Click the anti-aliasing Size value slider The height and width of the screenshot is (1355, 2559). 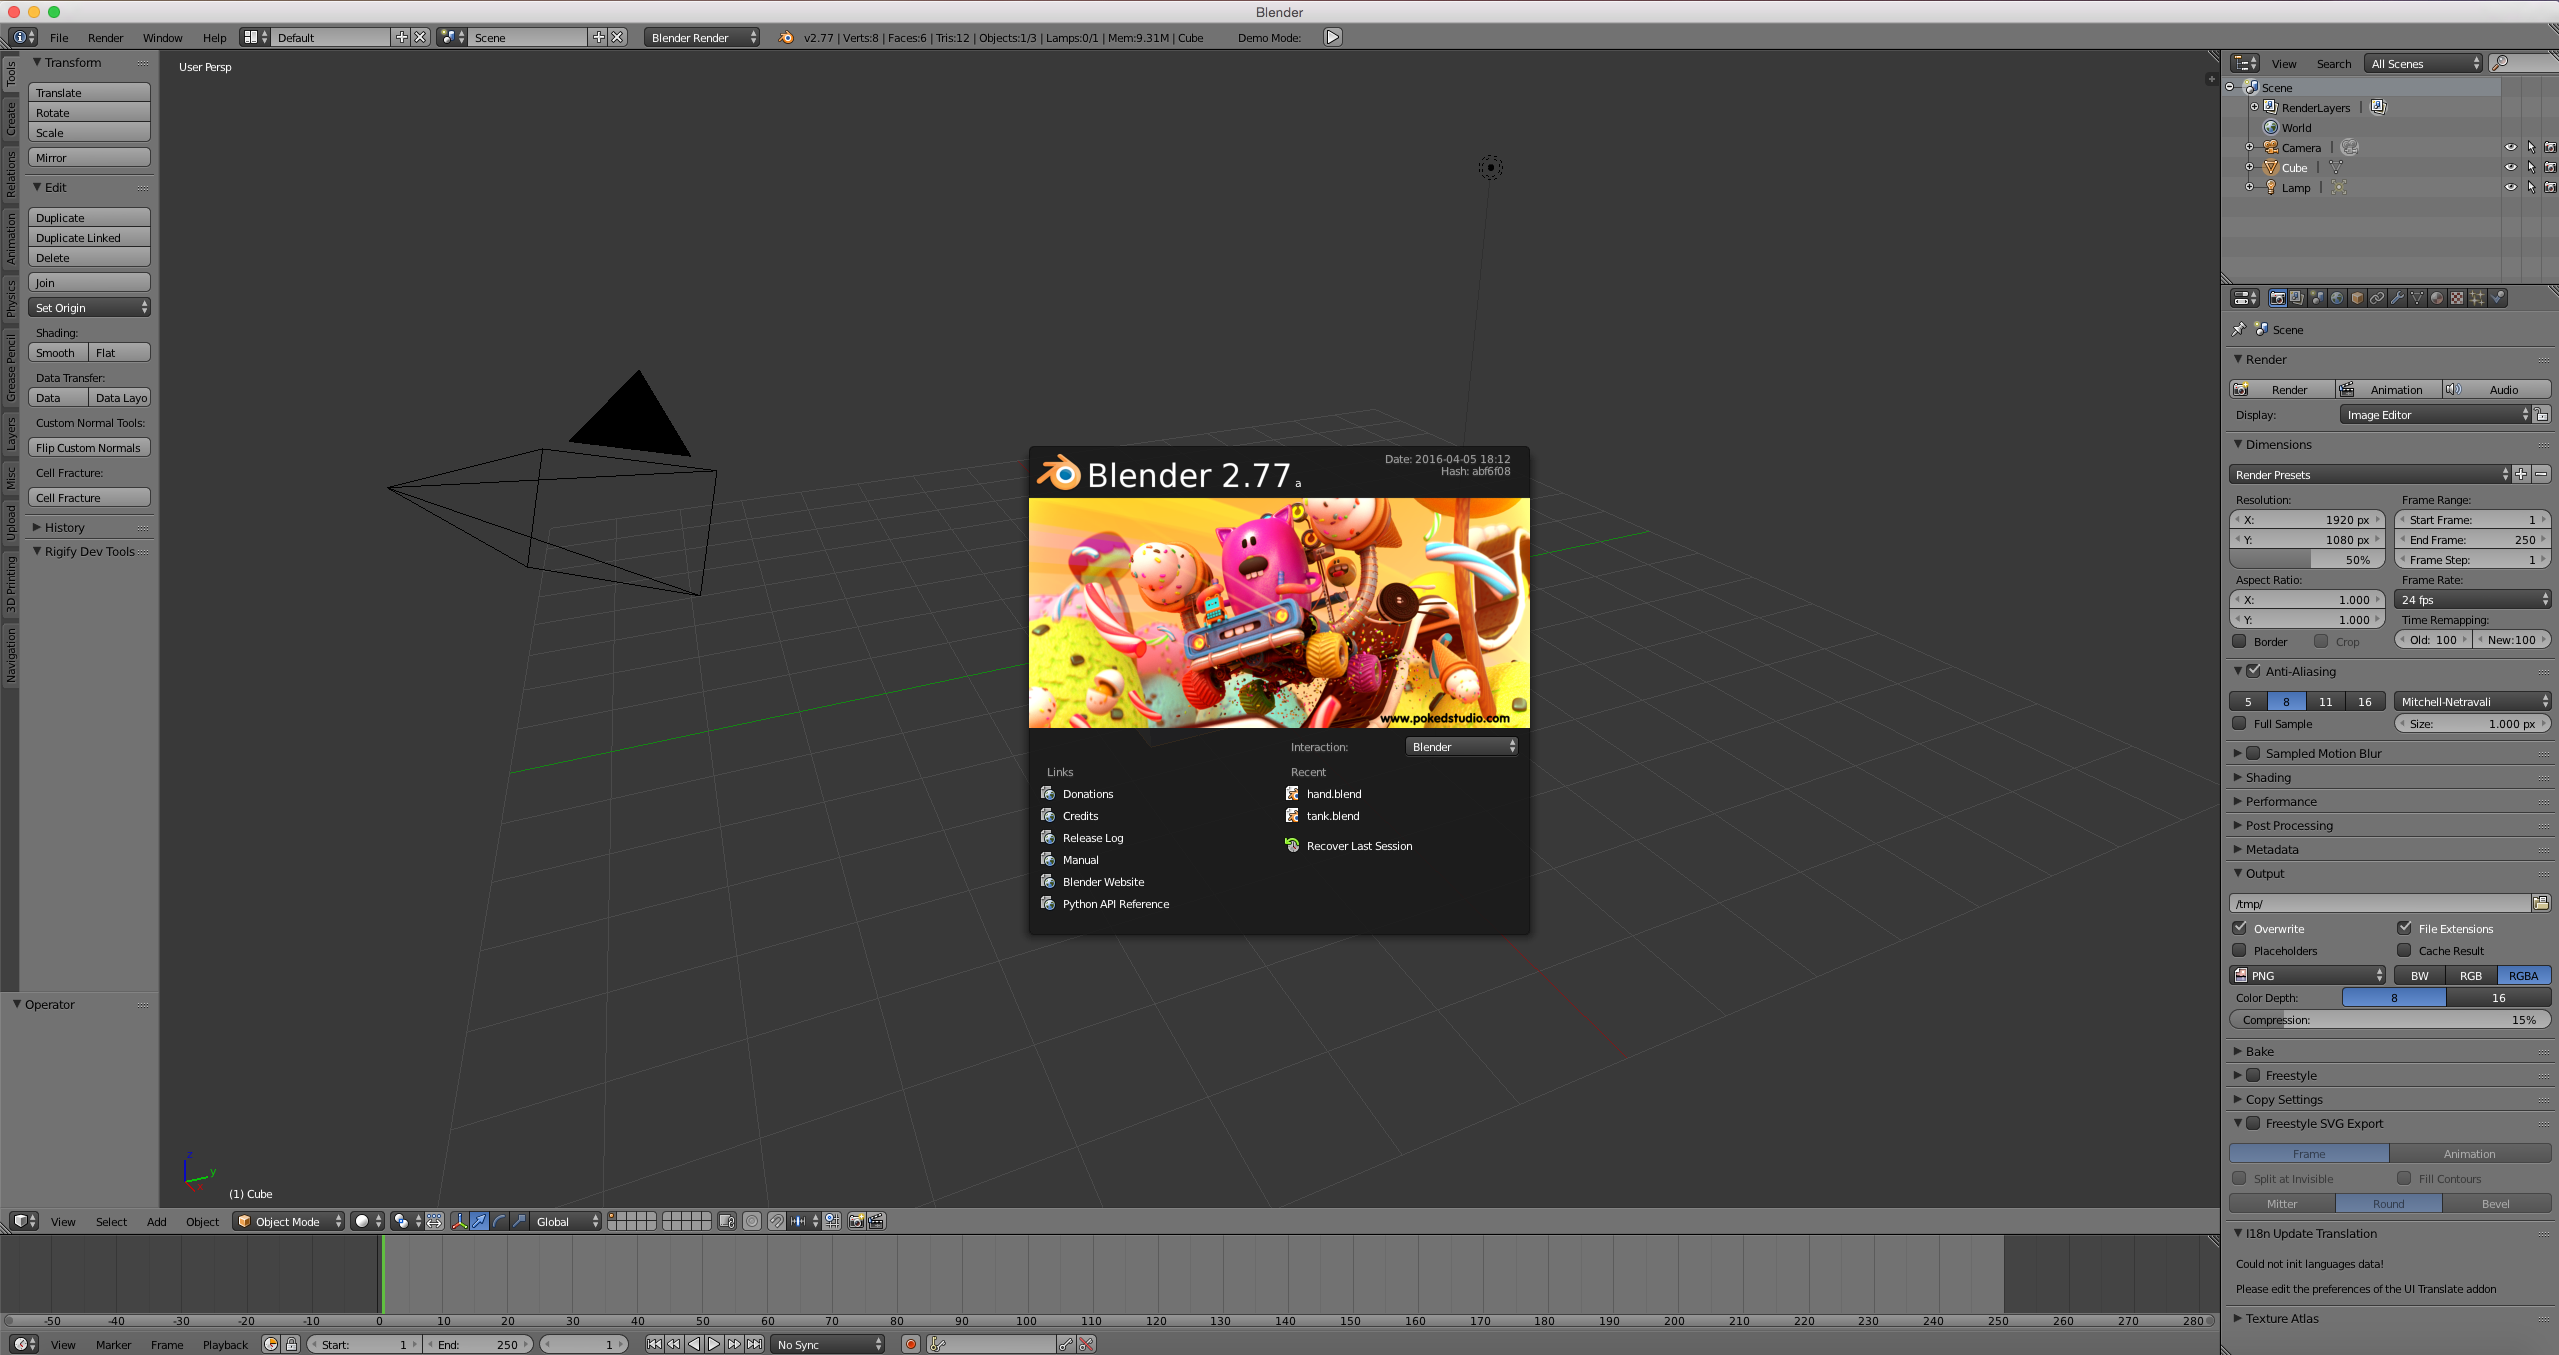[2472, 723]
